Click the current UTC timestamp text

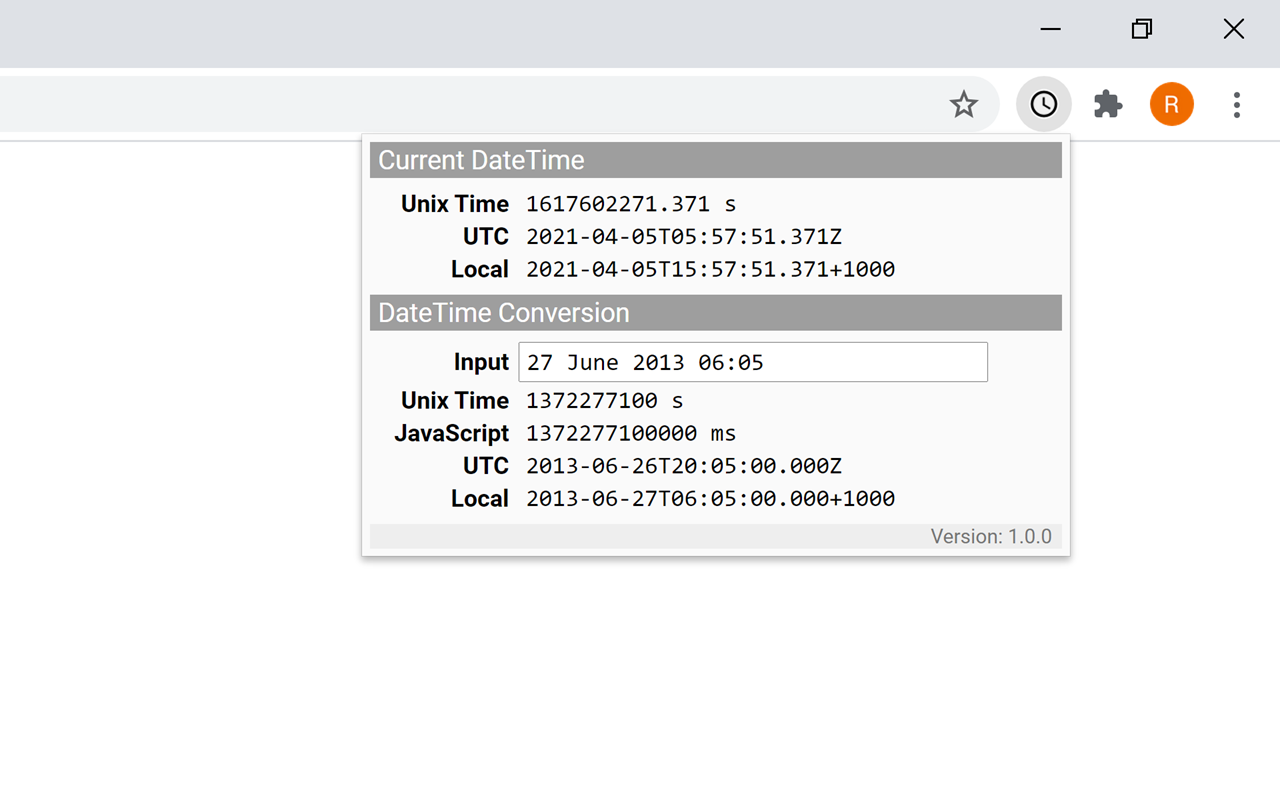point(683,236)
